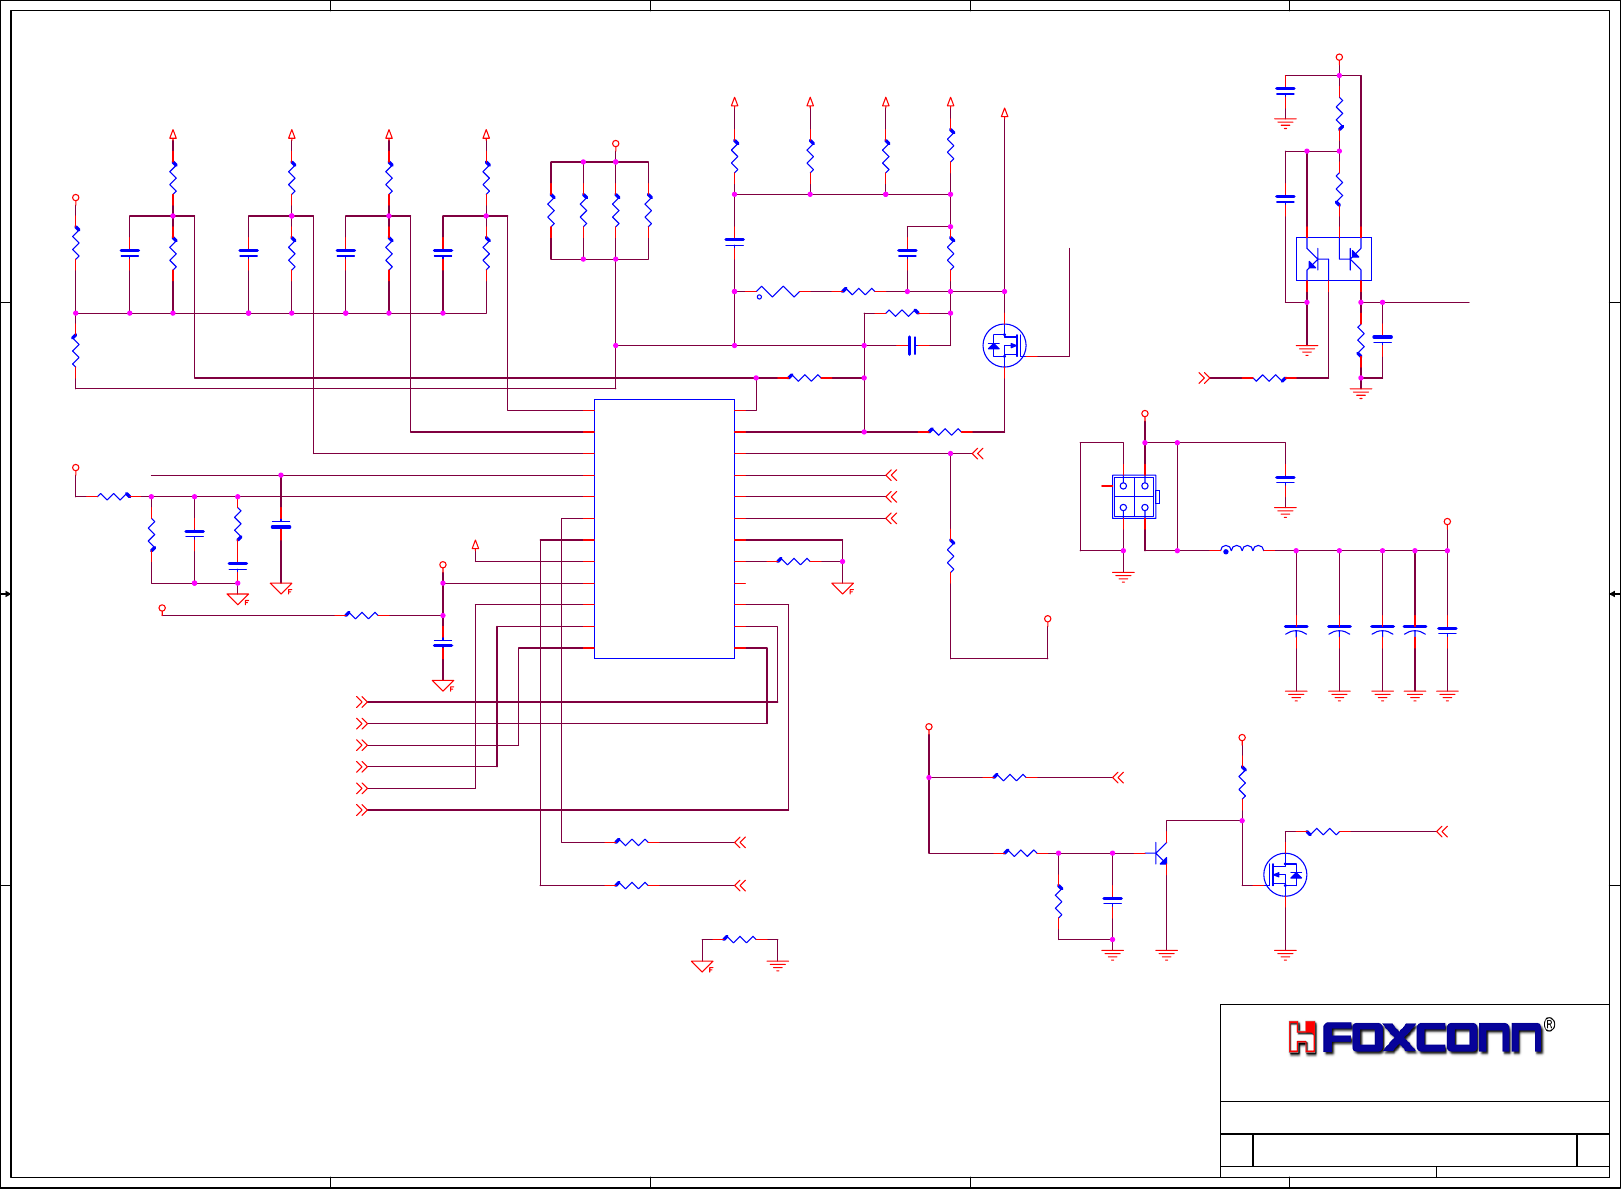Select resistor between the two bottom ground symbols
This screenshot has width=1621, height=1189.
739,939
